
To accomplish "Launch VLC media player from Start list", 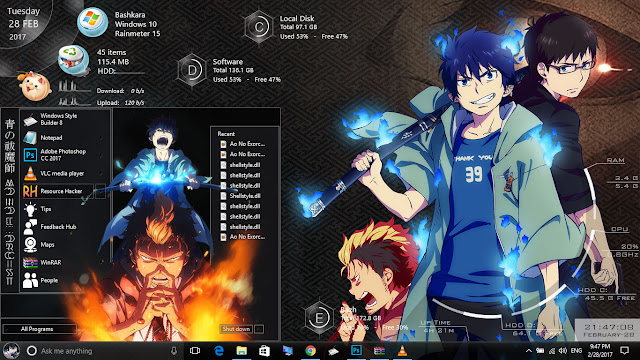I will (63, 173).
